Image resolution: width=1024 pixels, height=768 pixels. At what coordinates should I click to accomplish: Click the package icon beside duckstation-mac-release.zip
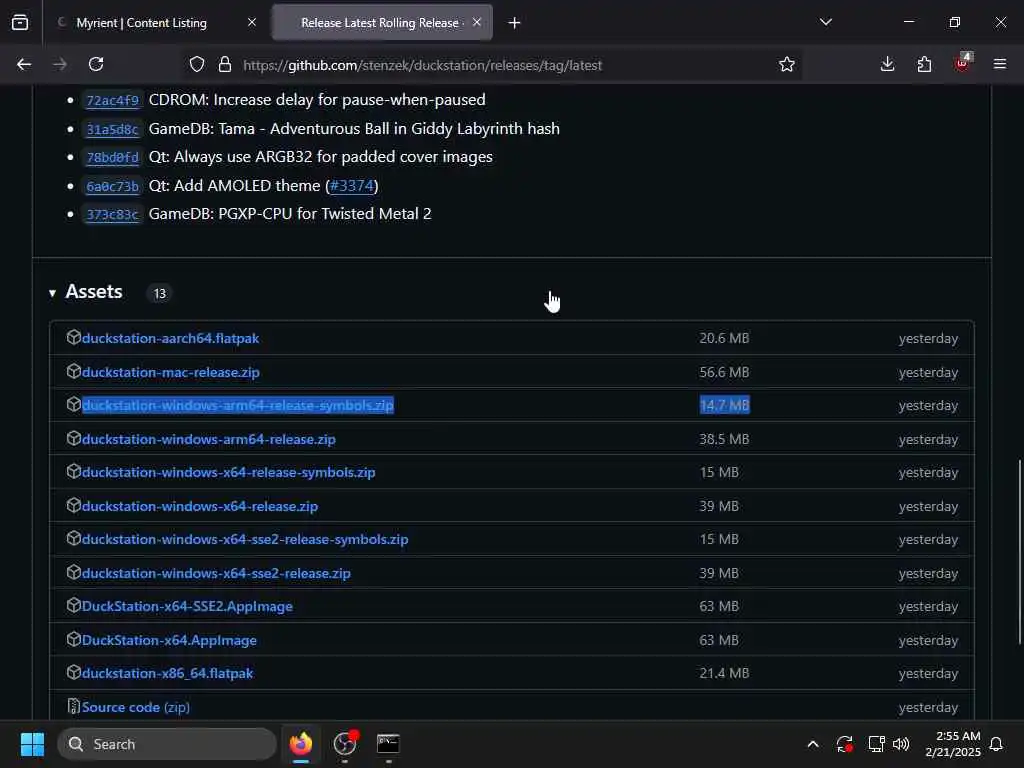coord(74,371)
